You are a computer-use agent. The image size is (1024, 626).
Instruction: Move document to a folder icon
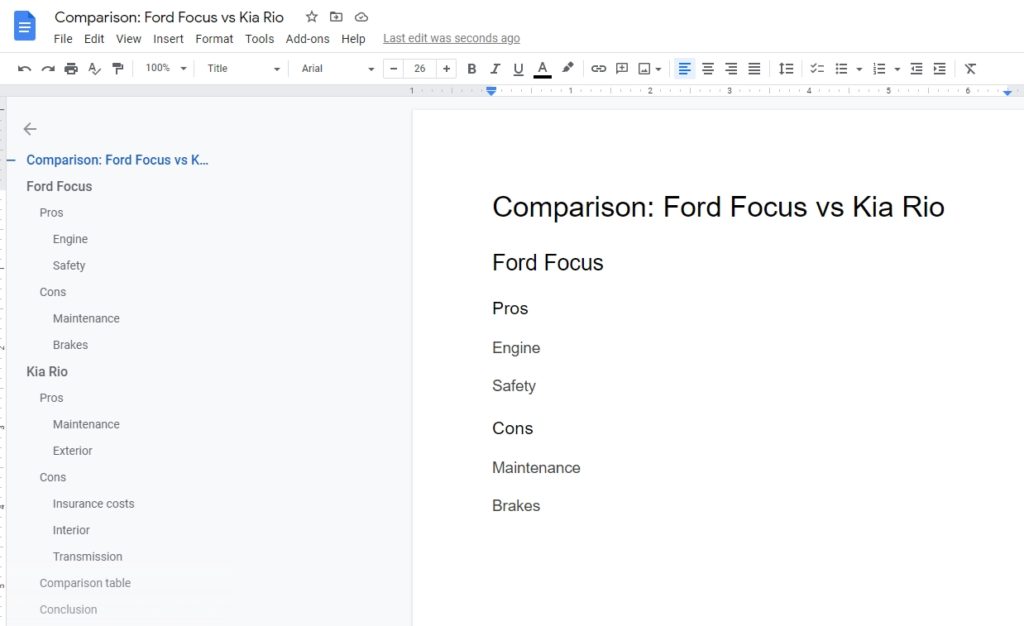click(x=336, y=17)
